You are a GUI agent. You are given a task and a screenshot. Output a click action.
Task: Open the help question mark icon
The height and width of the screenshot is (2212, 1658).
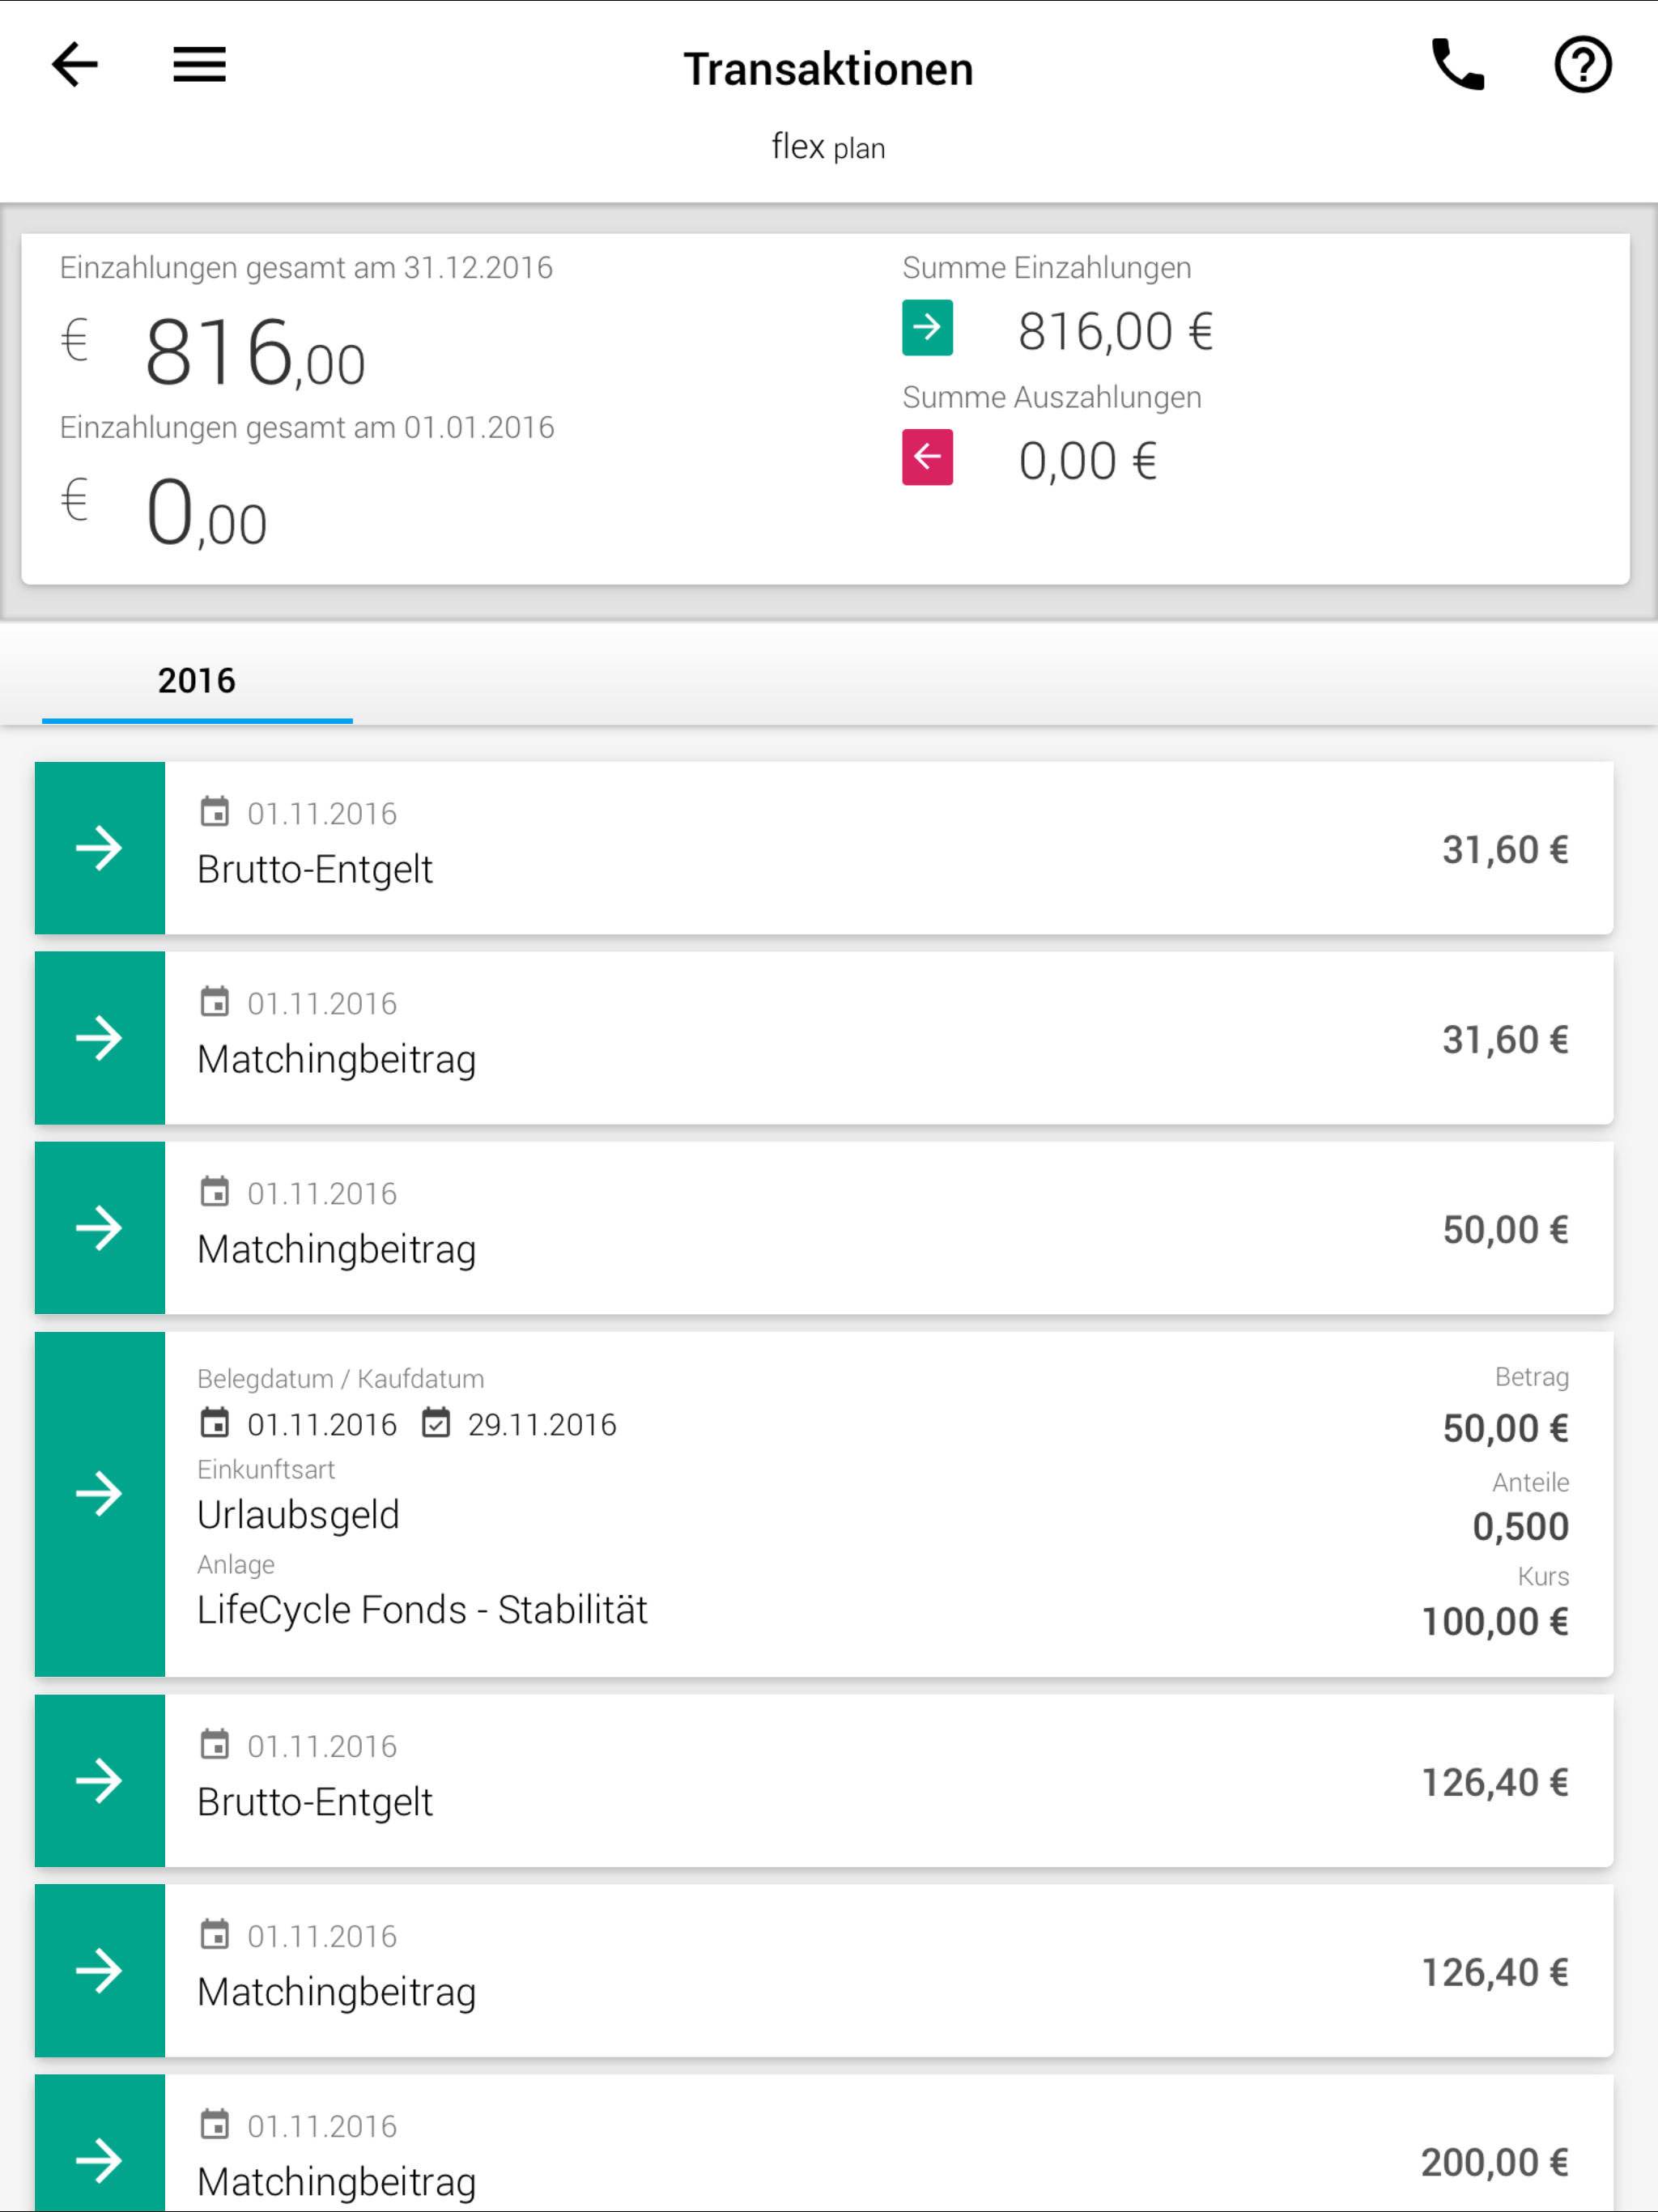tap(1582, 65)
